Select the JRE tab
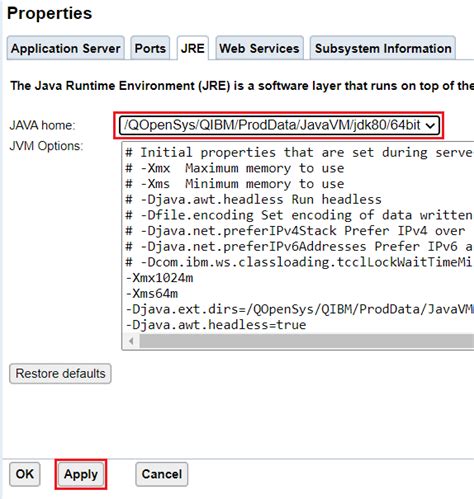 pos(193,48)
